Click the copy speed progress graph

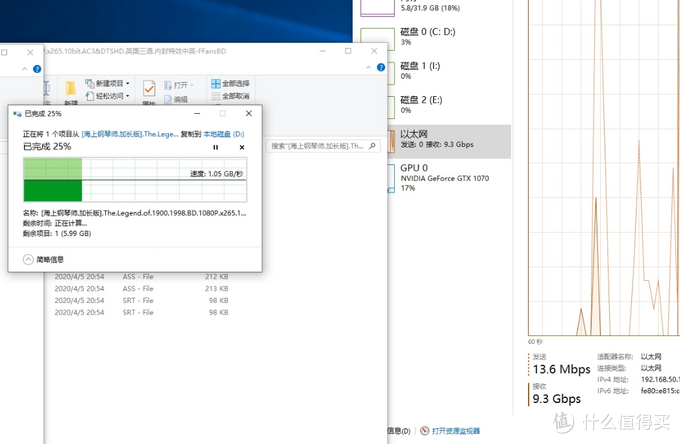135,180
